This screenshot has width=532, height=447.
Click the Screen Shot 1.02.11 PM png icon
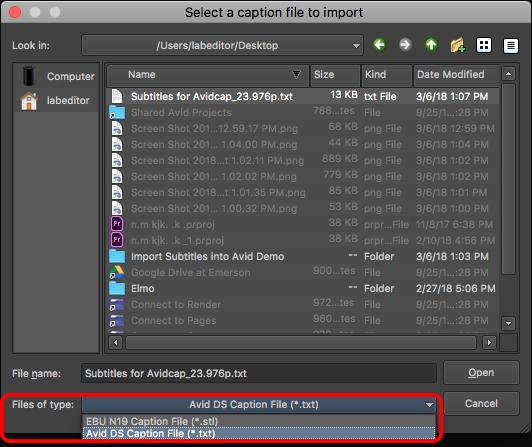click(x=117, y=160)
